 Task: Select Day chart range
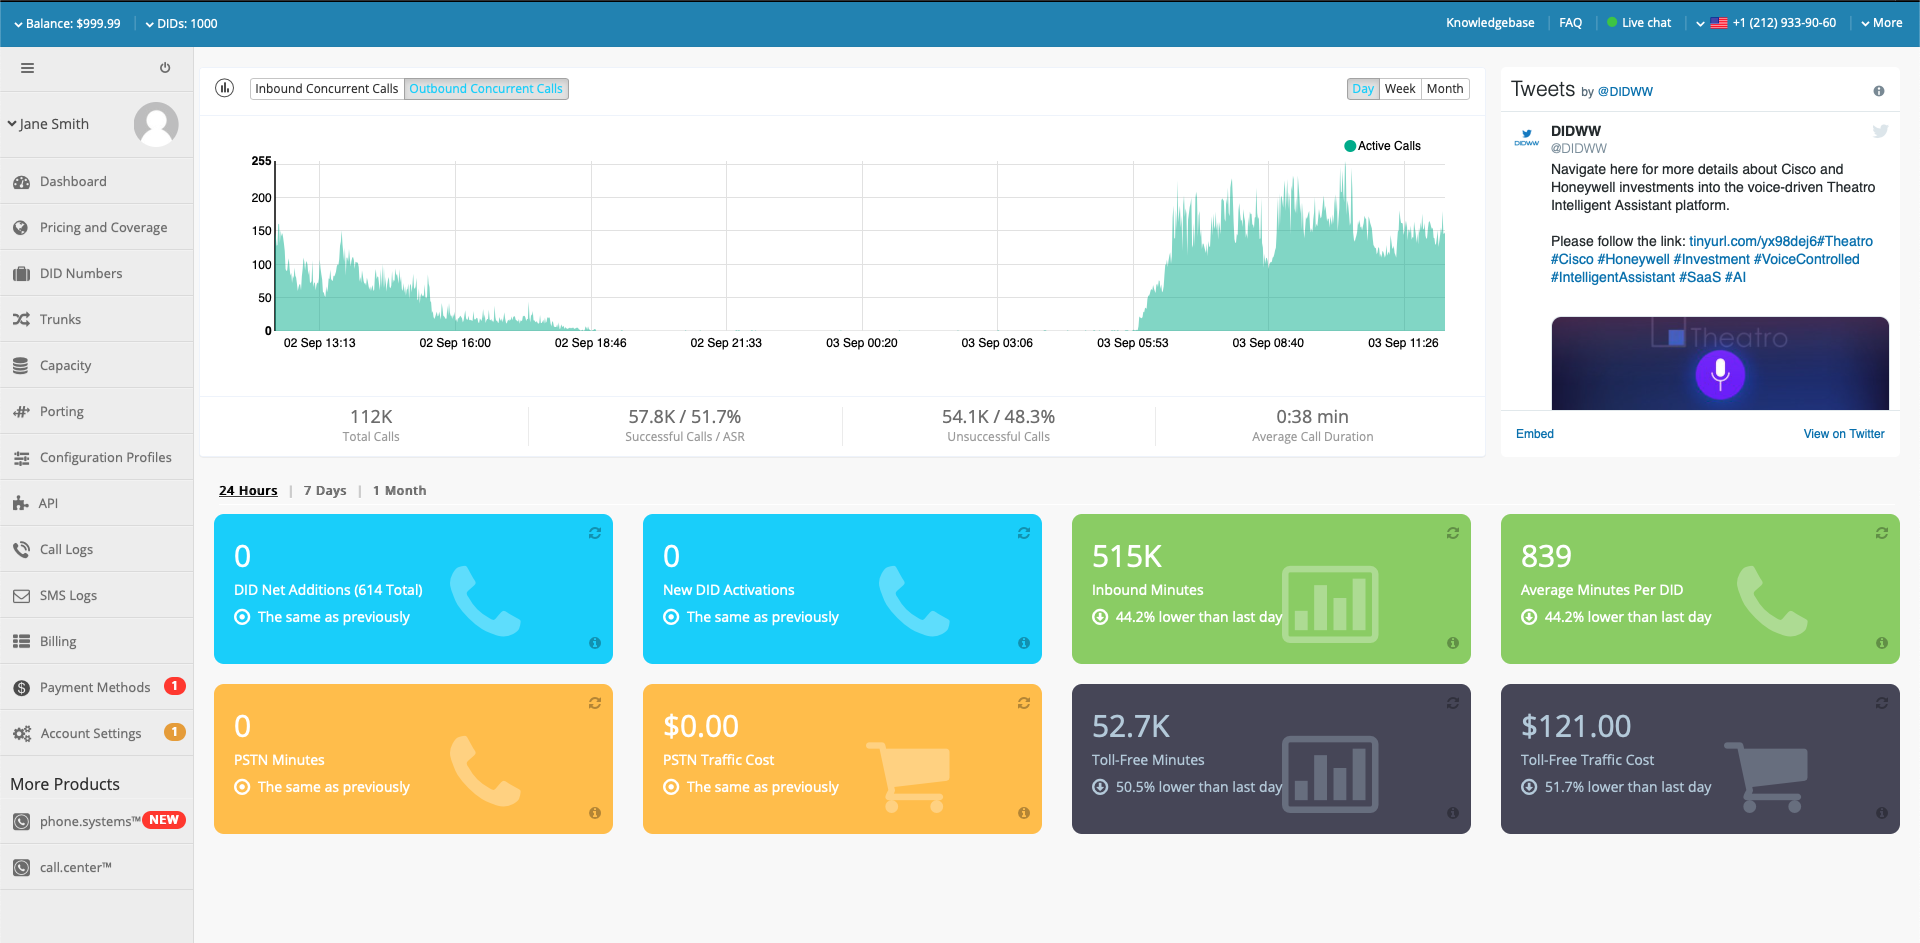(x=1363, y=89)
